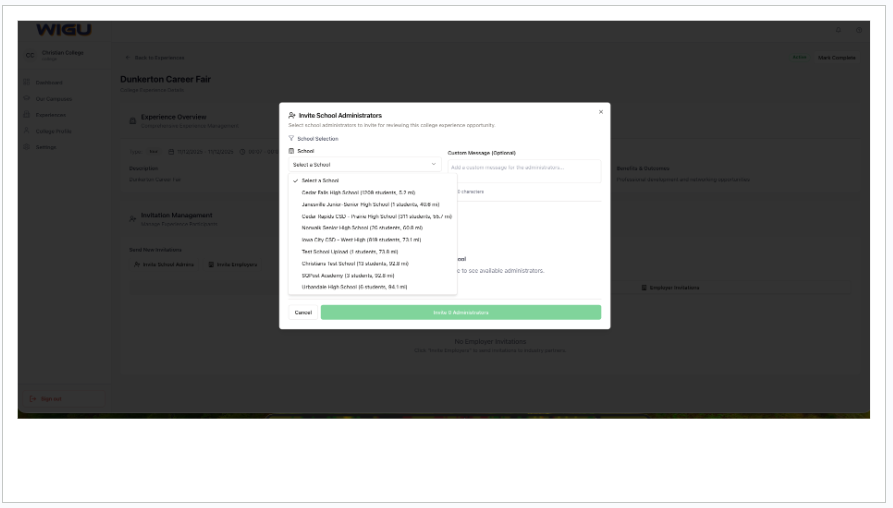Pick the checked "Select a School" option
The width and height of the screenshot is (893, 508).
point(320,181)
